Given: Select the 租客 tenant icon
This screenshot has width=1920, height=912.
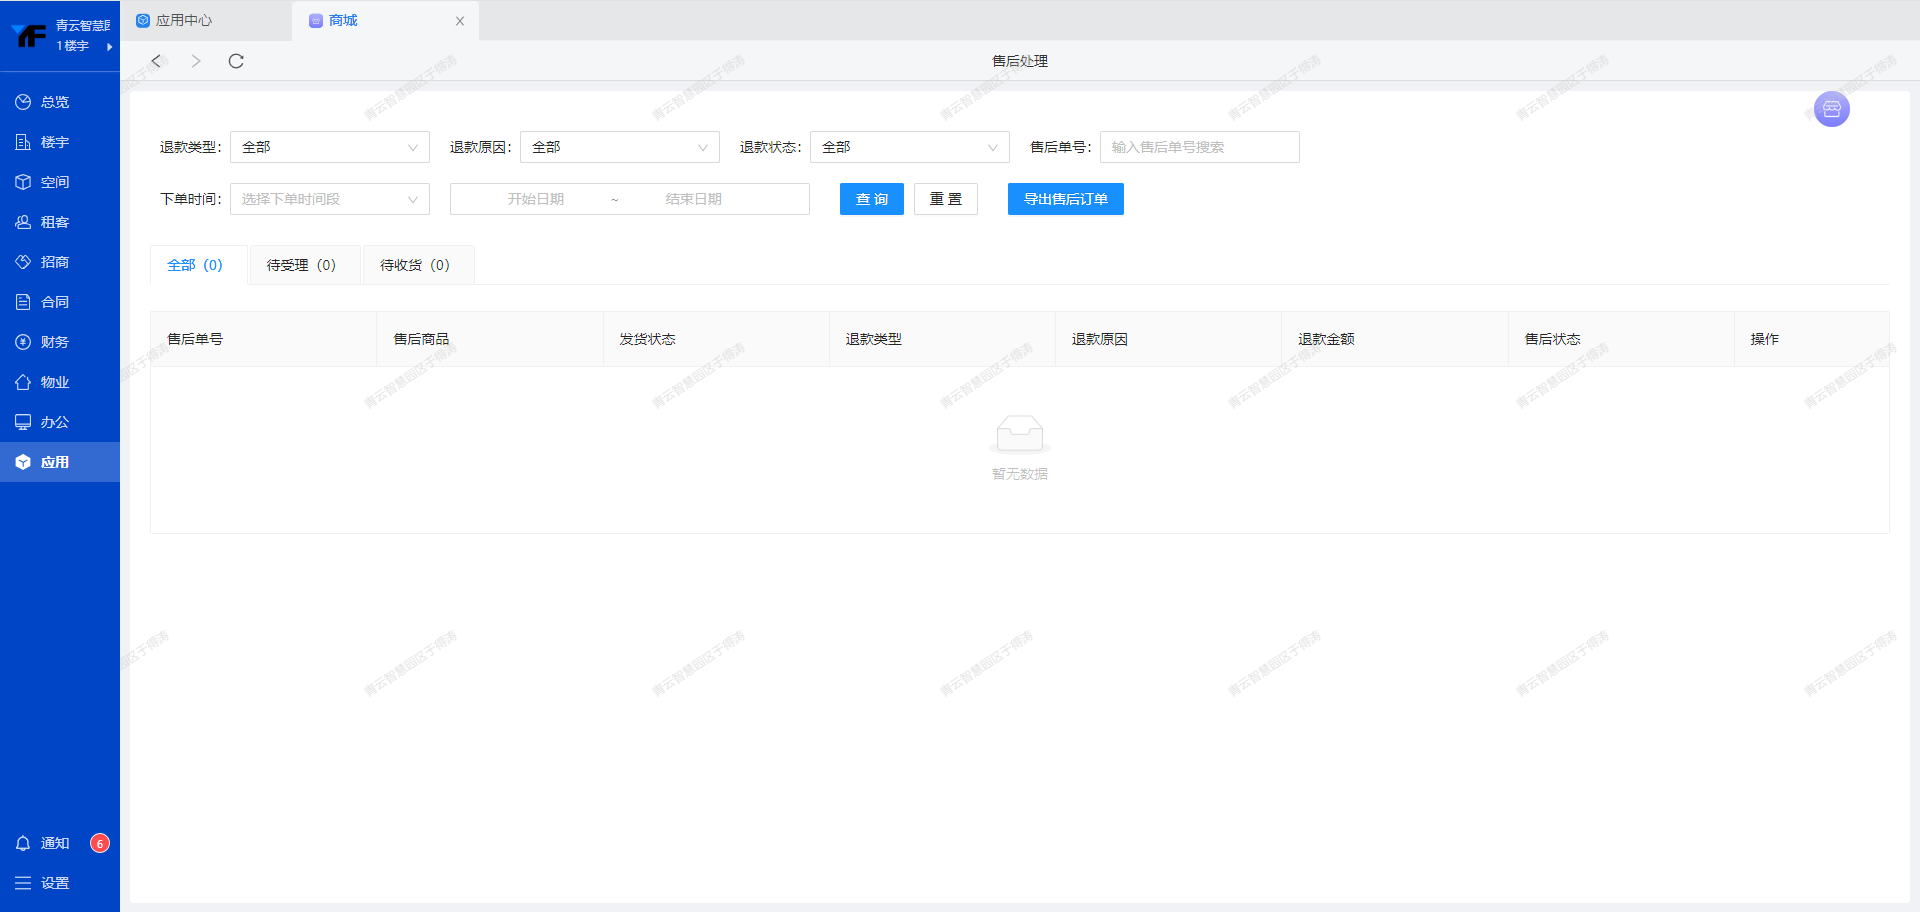Looking at the screenshot, I should [23, 222].
